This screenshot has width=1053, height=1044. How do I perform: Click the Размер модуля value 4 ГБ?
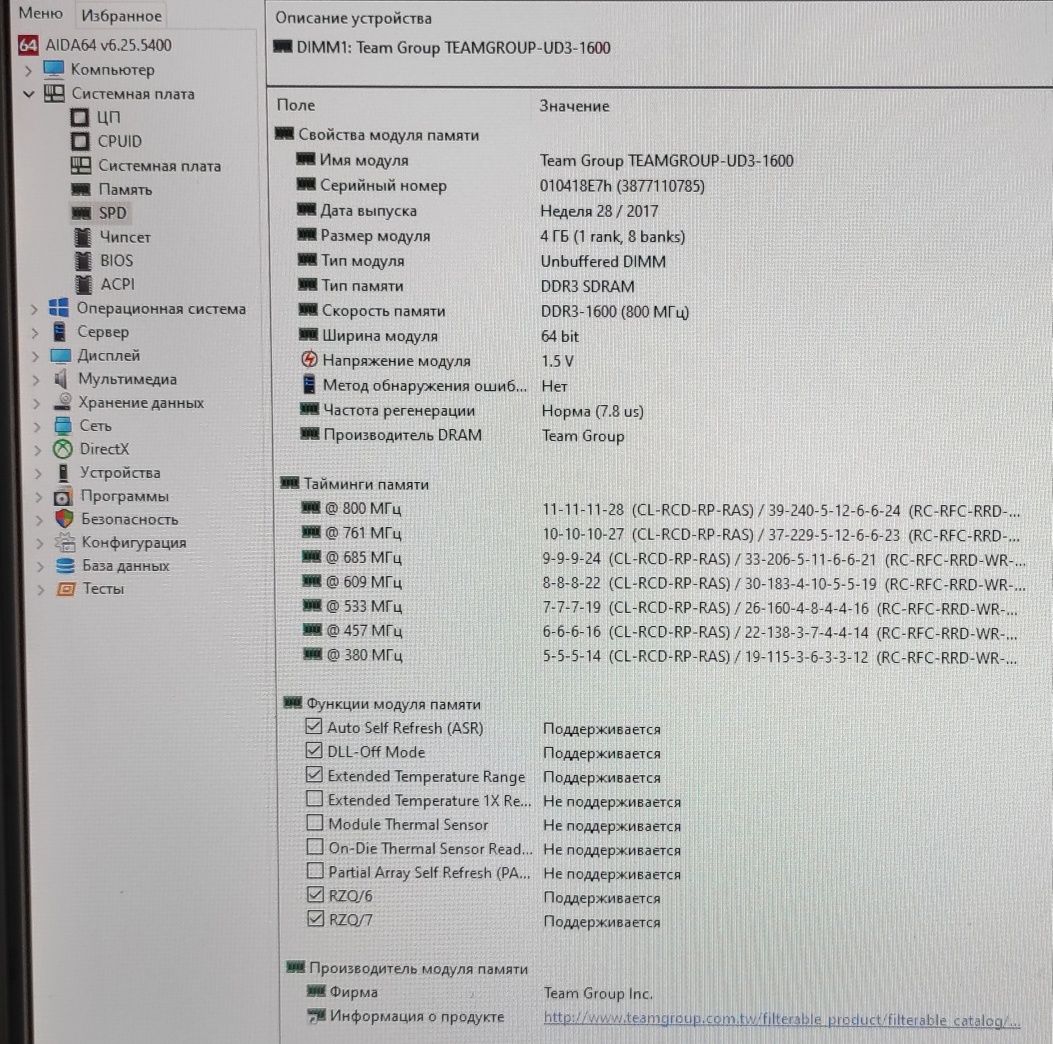[612, 236]
